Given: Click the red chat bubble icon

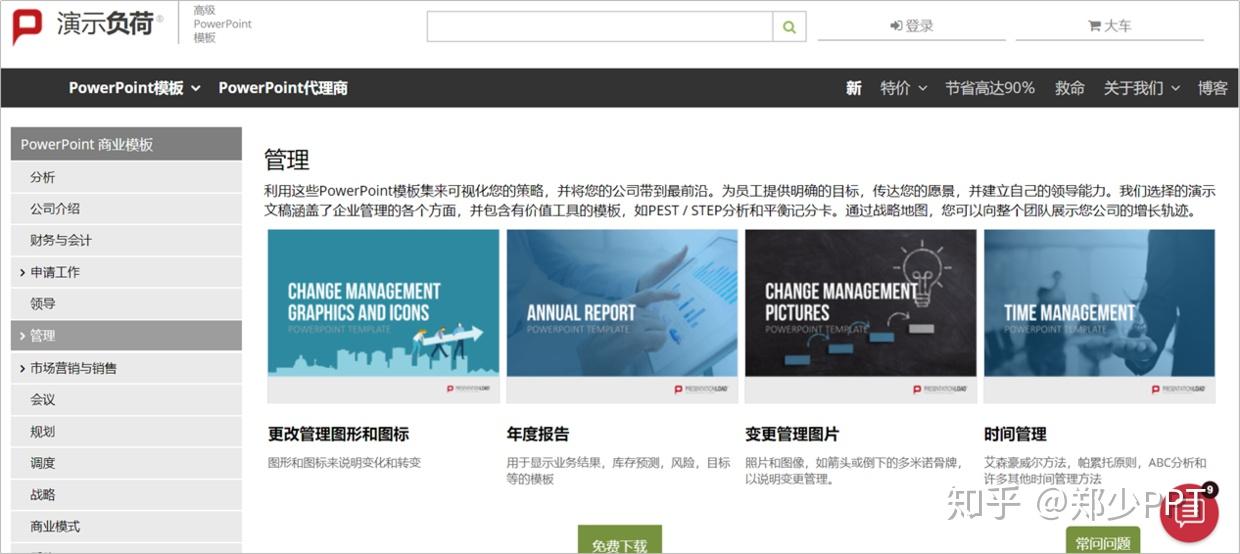Looking at the screenshot, I should 1189,512.
